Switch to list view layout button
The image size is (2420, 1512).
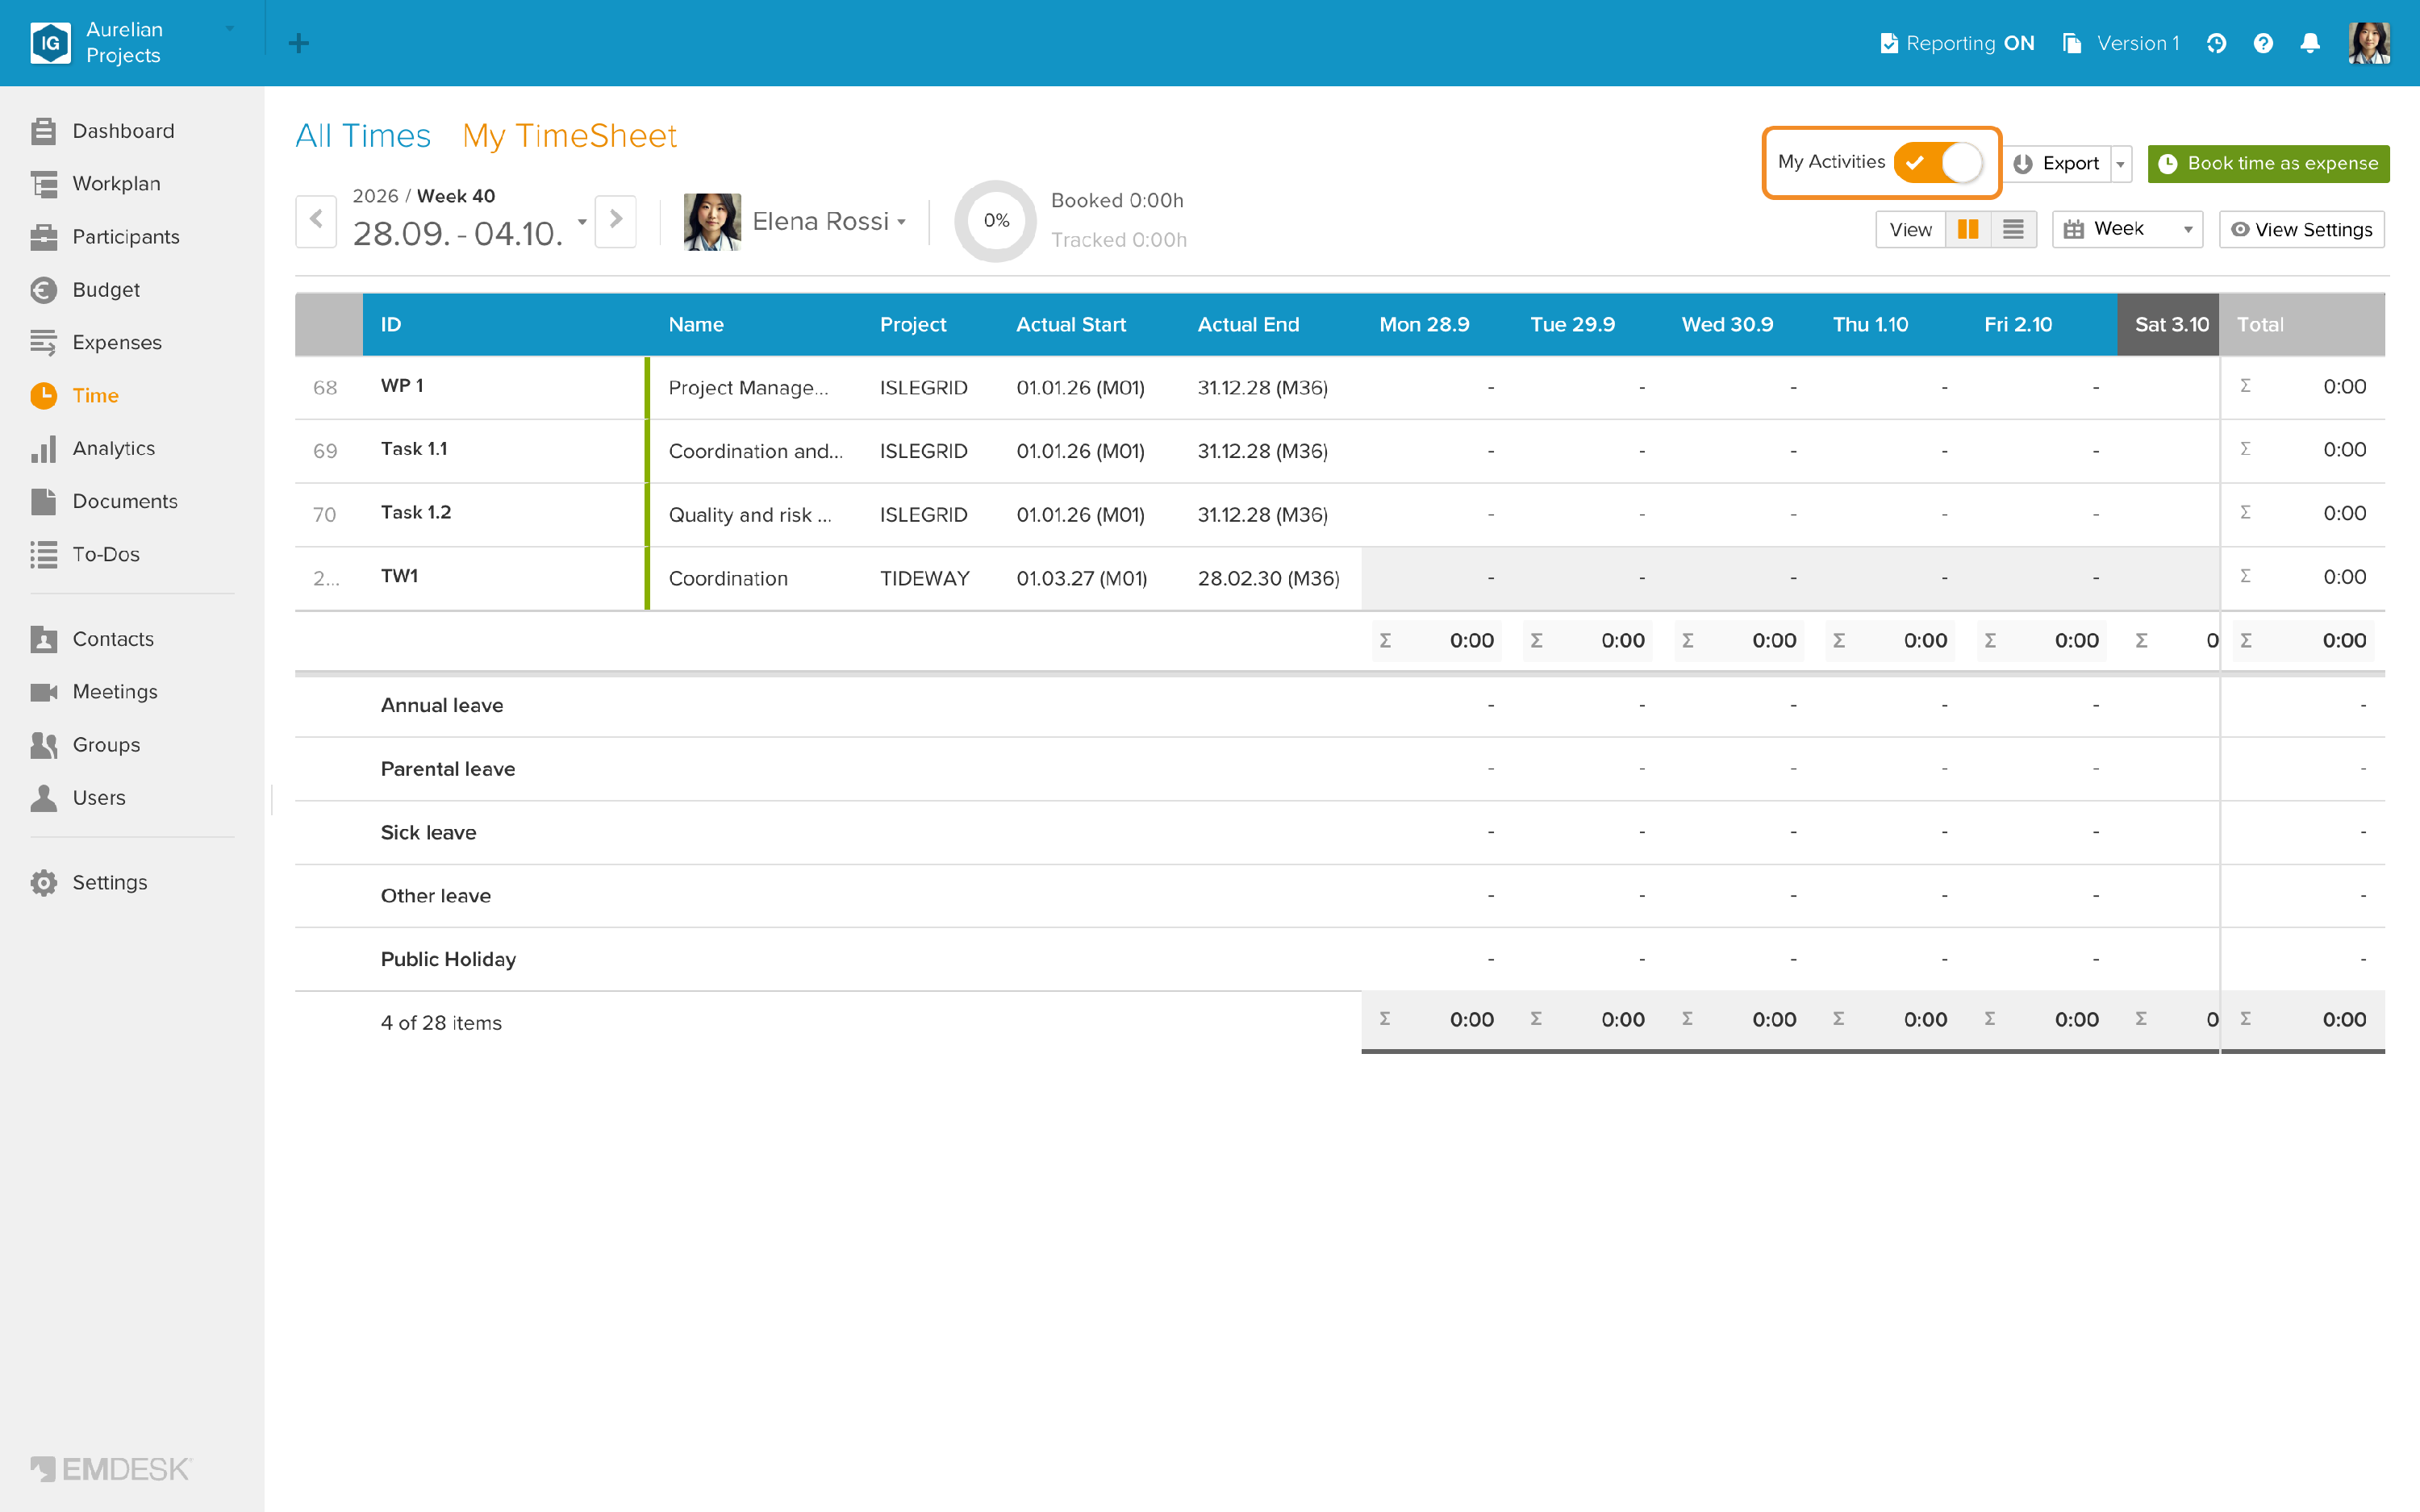tap(2013, 230)
